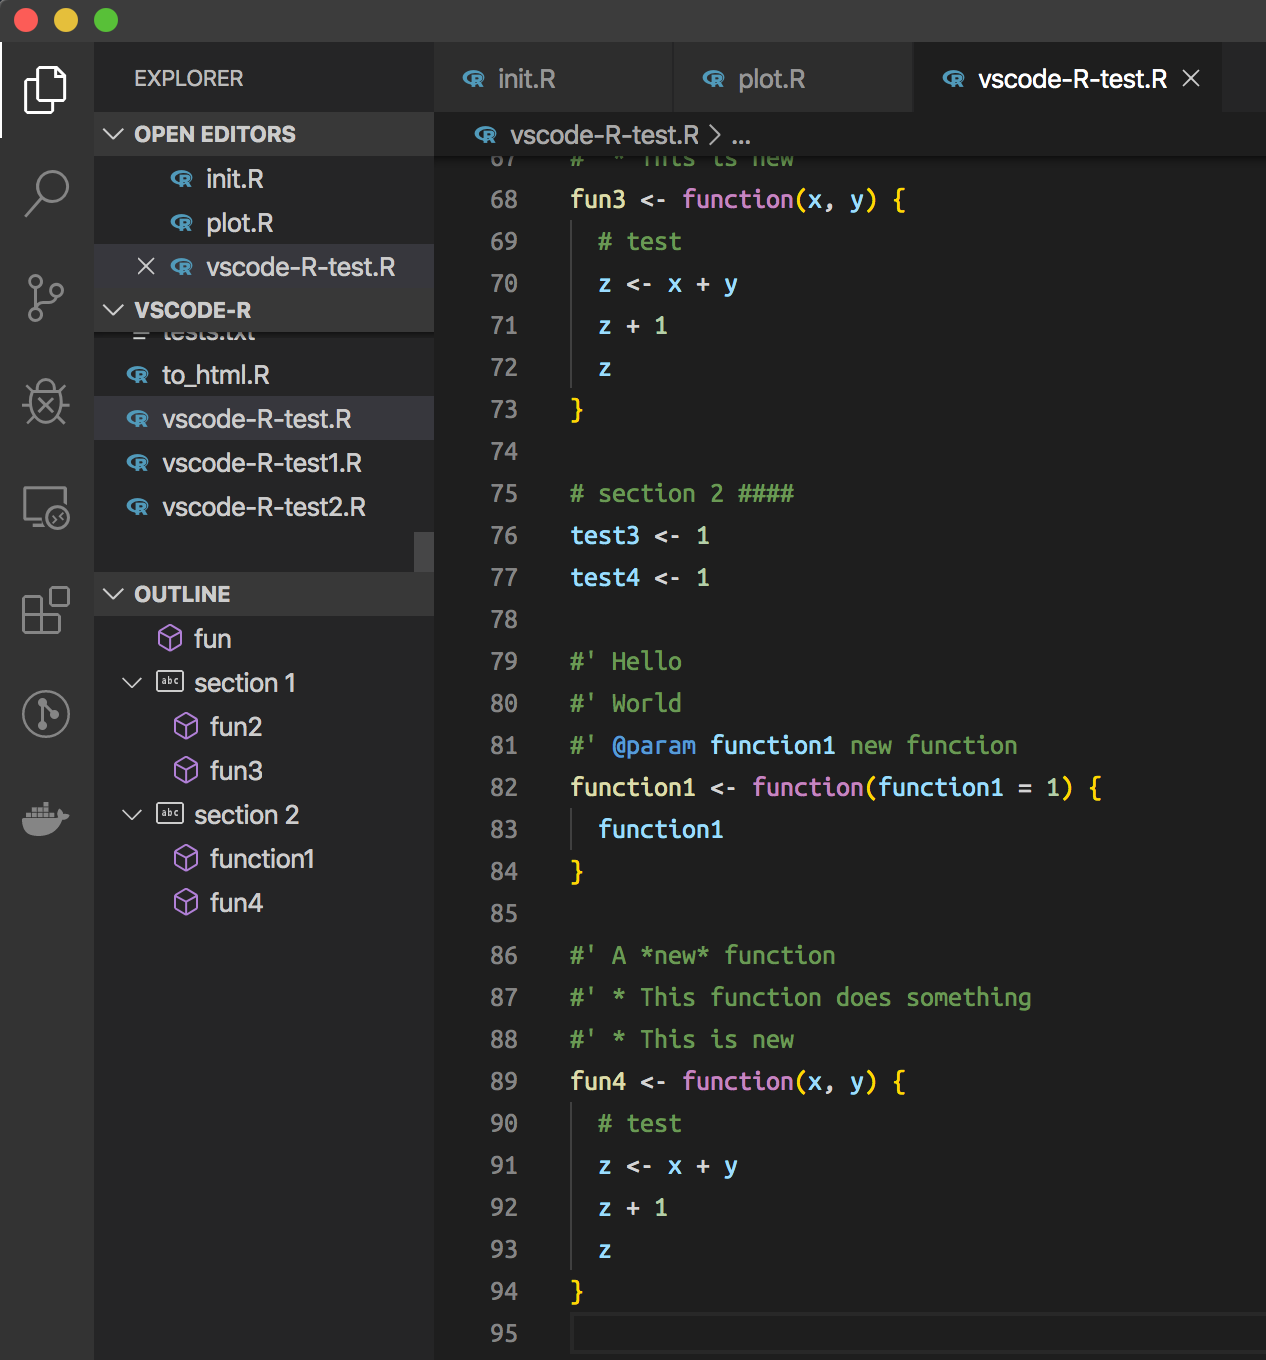
Task: Click the cube icon next to fun4
Action: coord(186,902)
